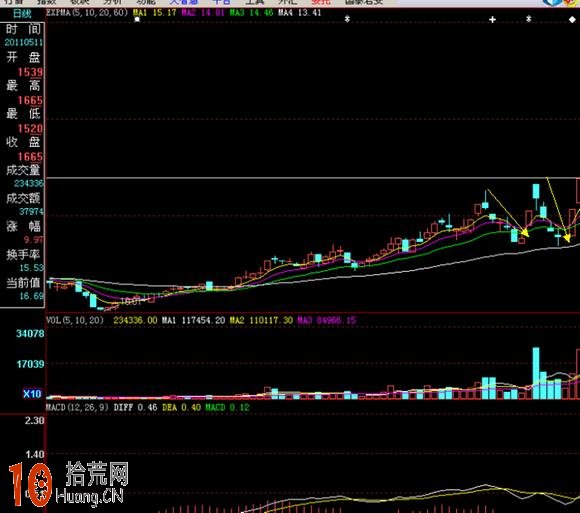
Task: Click the 当前值 value 16.69
Action: click(31, 296)
